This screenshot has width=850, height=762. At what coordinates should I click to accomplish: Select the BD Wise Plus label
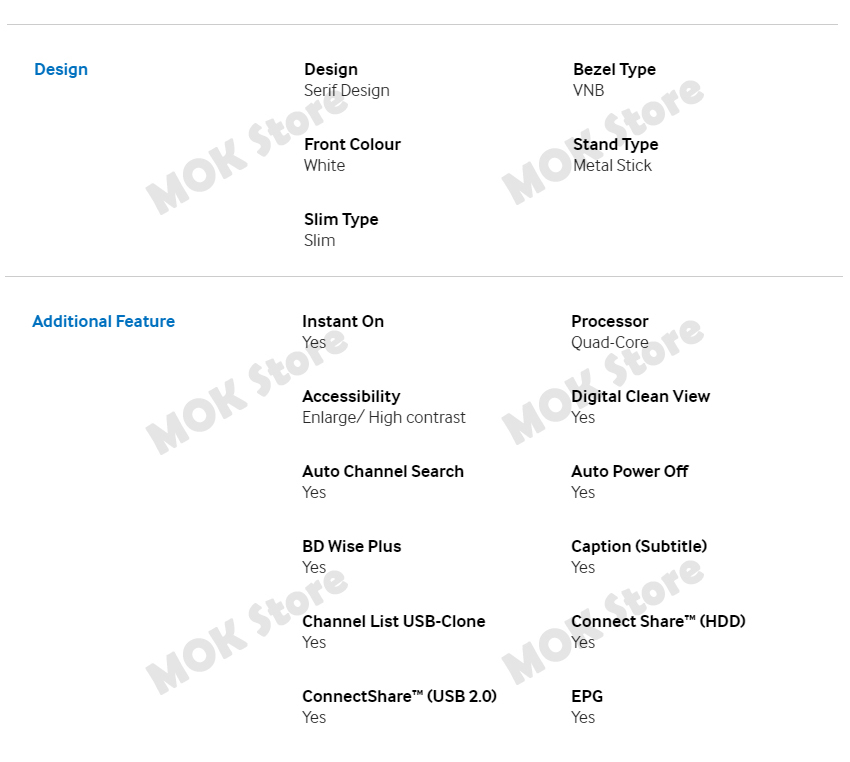[x=351, y=547]
